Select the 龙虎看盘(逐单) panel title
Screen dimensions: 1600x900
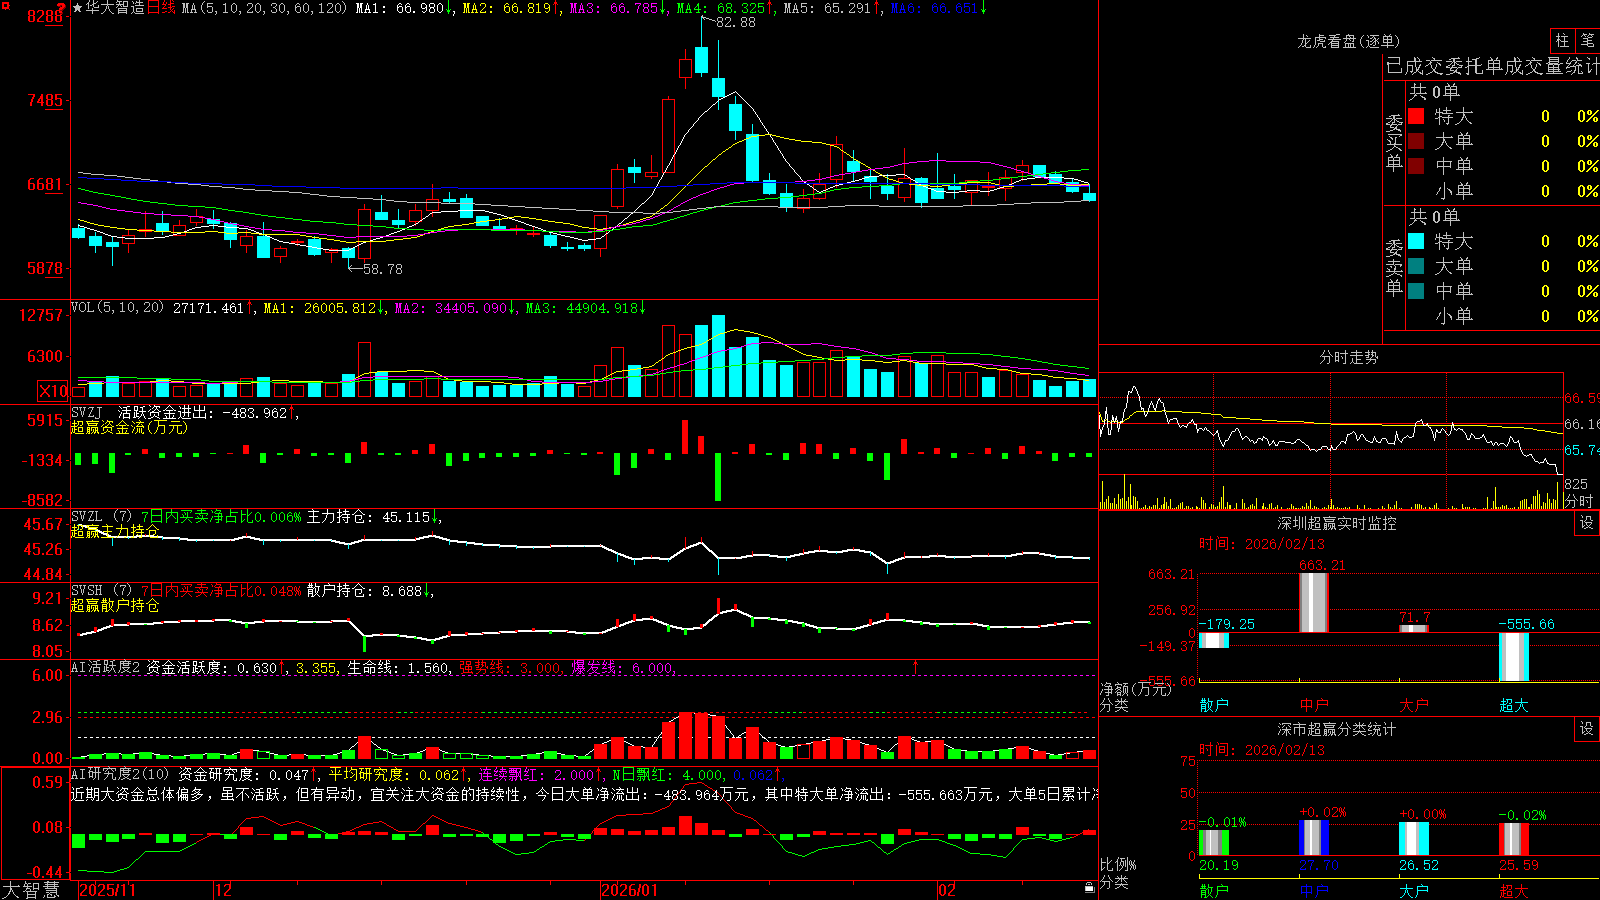[1349, 41]
